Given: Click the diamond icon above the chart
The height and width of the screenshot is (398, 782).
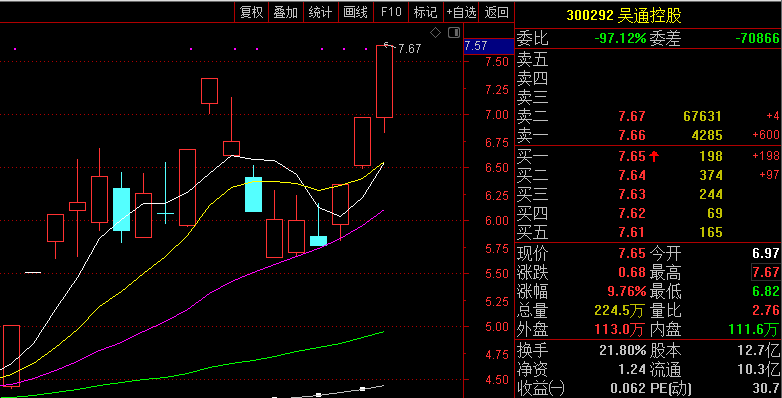Looking at the screenshot, I should (x=435, y=33).
